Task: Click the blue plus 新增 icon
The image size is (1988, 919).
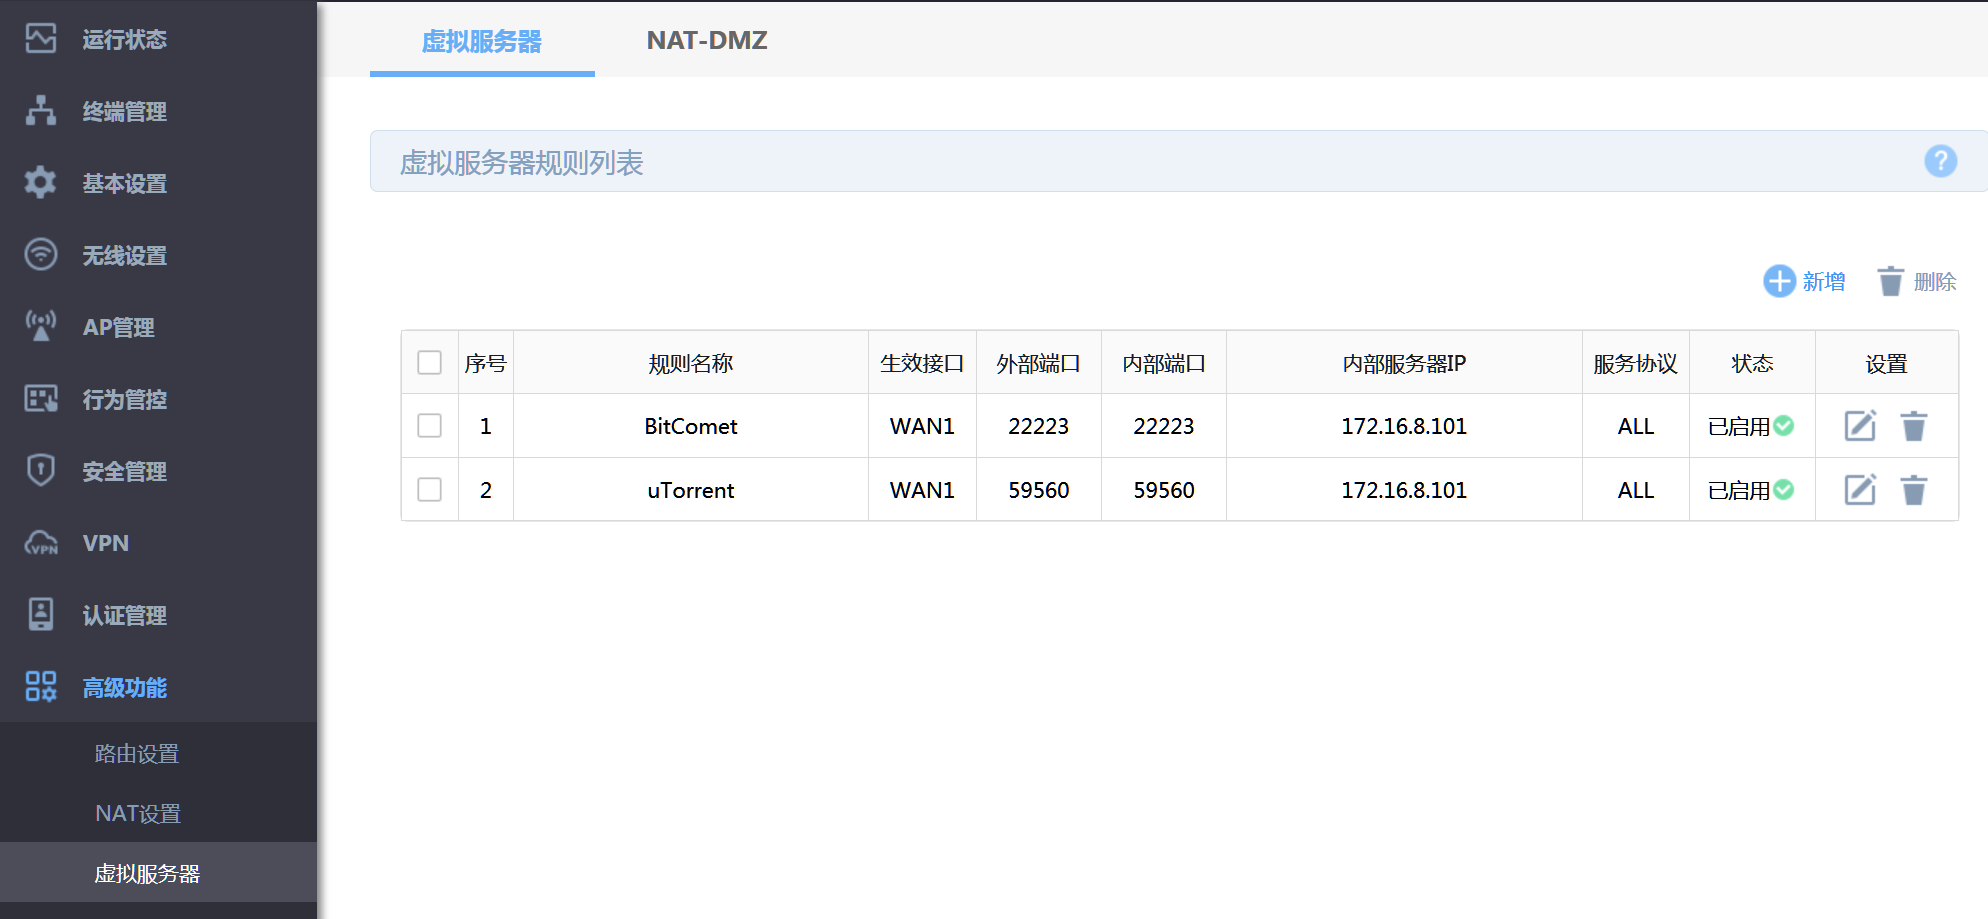Action: 1779,281
